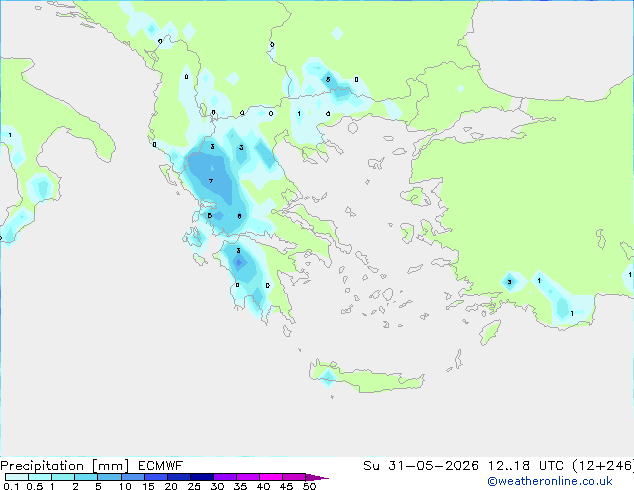
Task: Click the 0.1–0.5 mm legend color swatch
Action: [17, 477]
